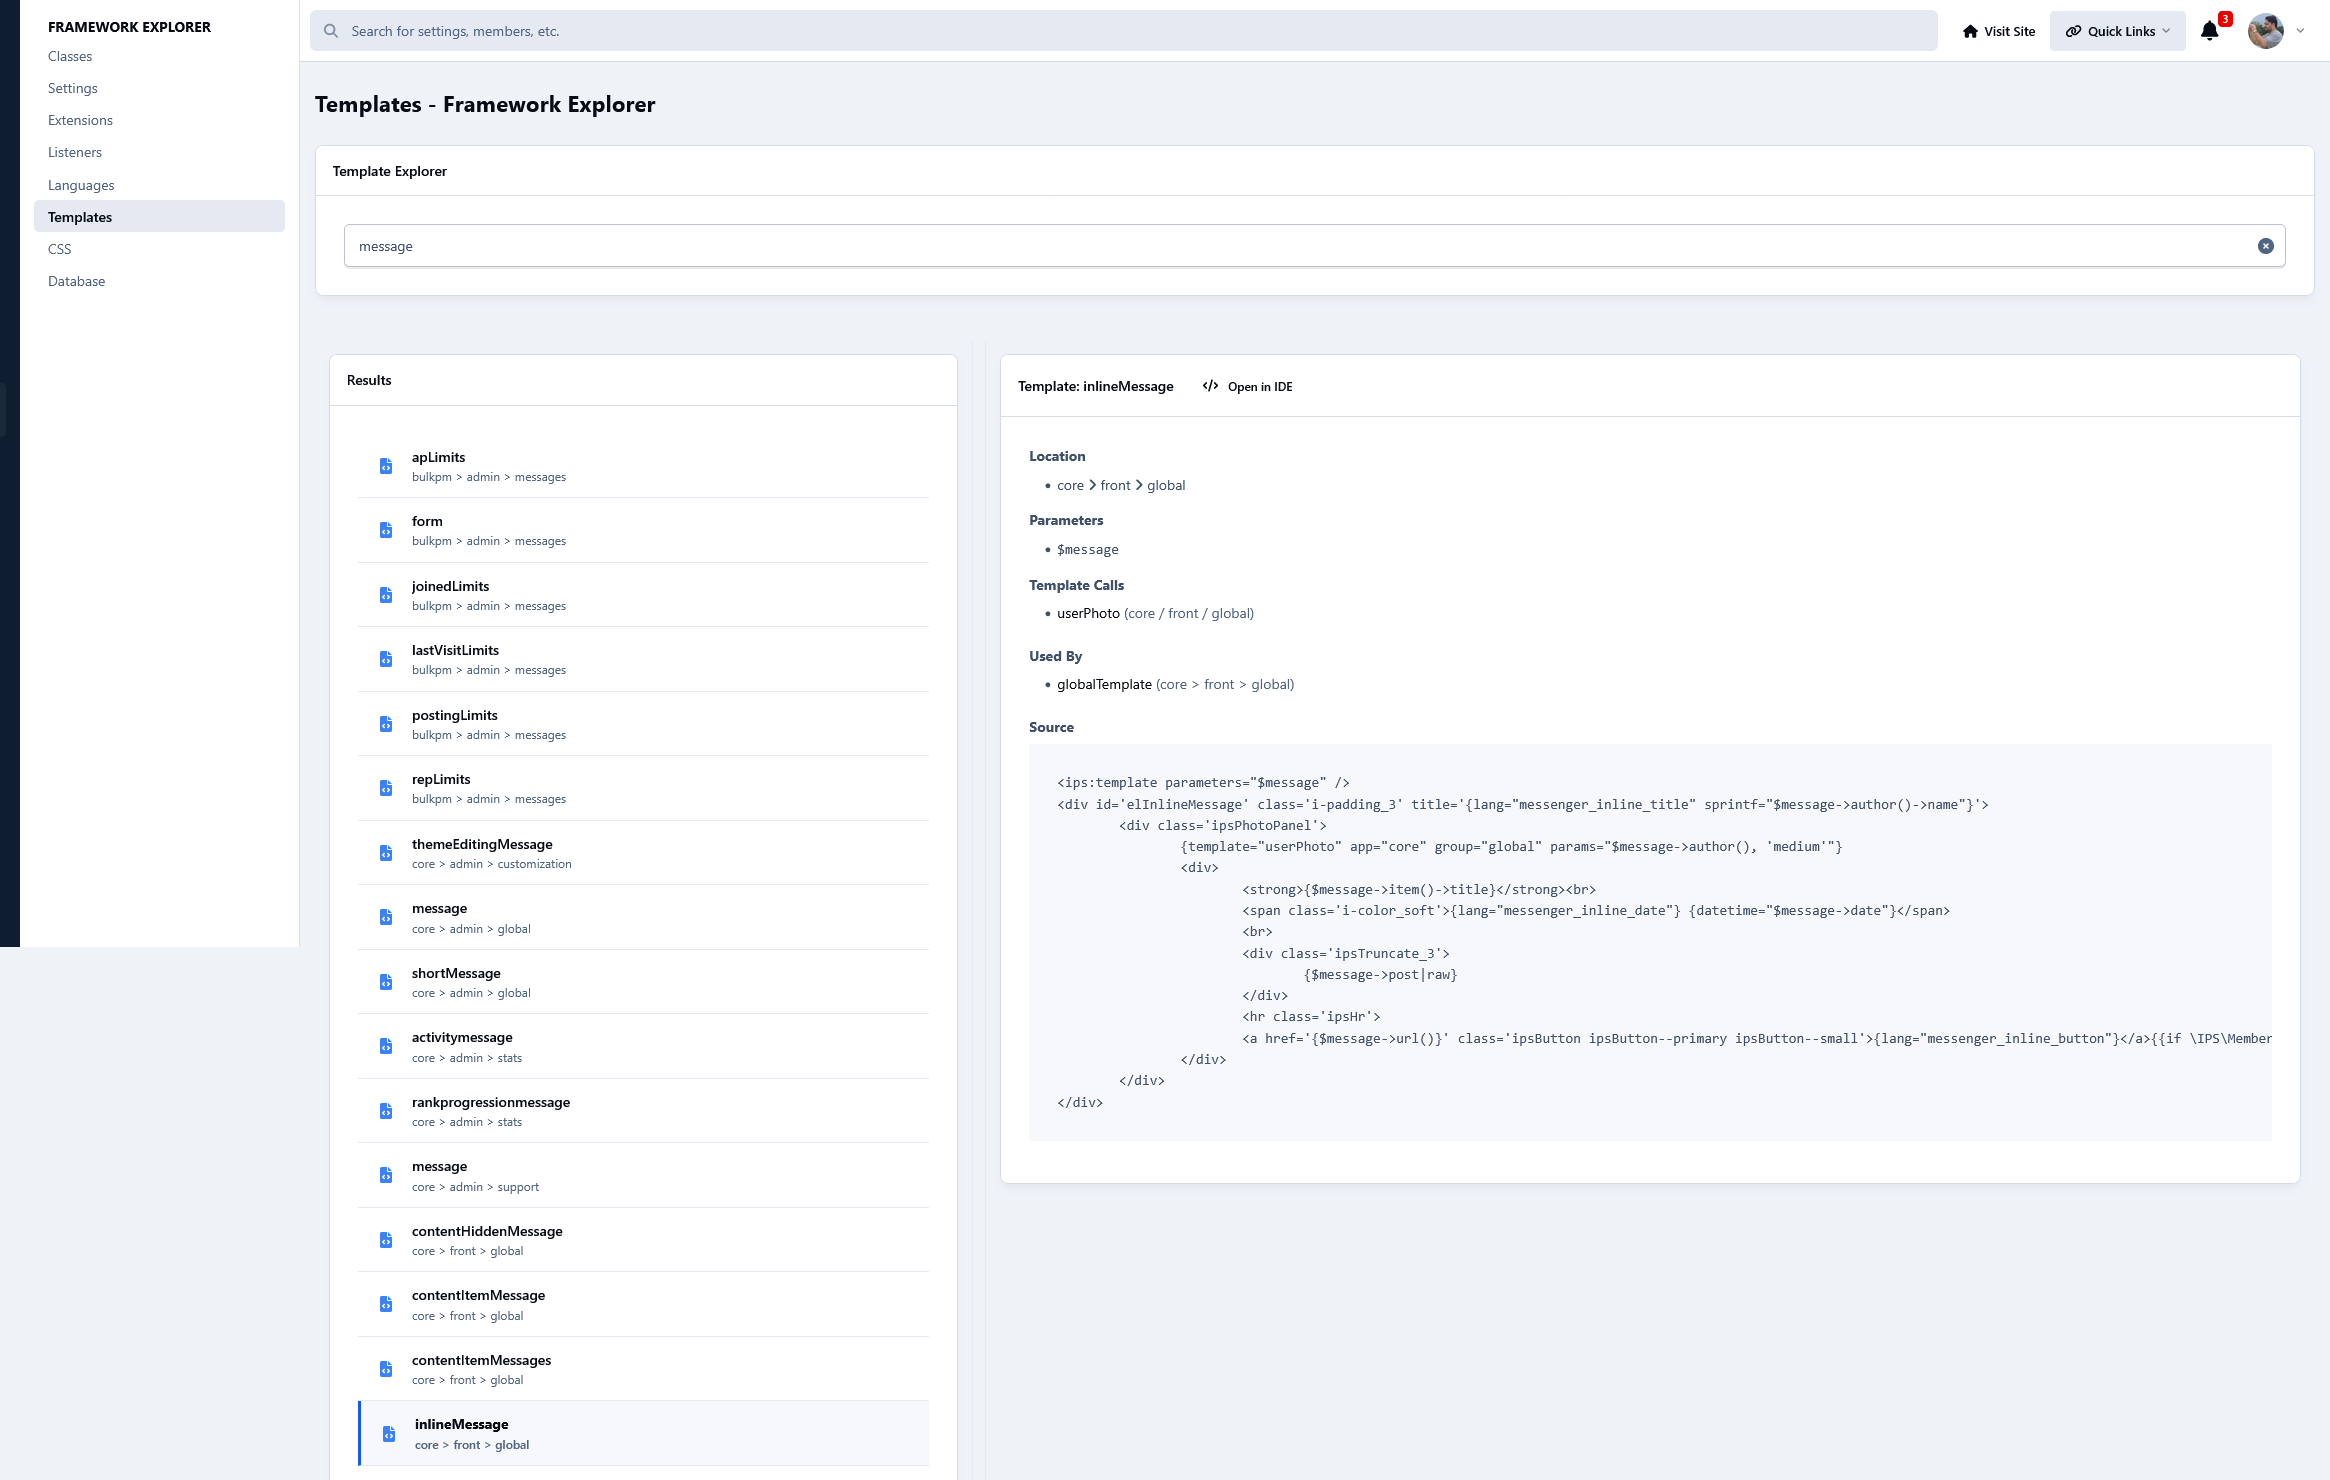The height and width of the screenshot is (1480, 2330).
Task: Click the FRAMEWORK EXPLORER heading
Action: [x=129, y=27]
